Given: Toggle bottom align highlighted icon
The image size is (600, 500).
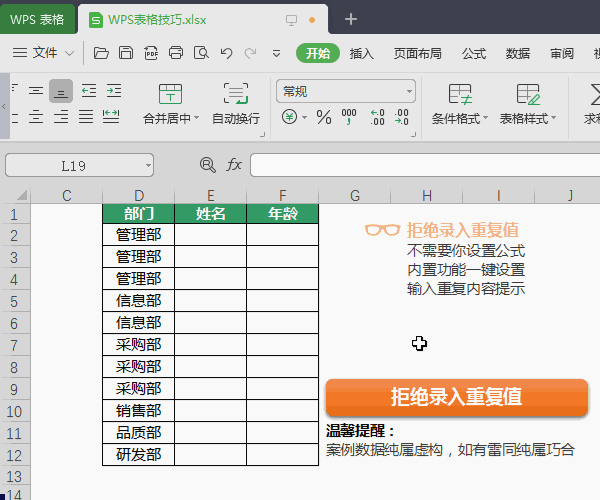Looking at the screenshot, I should (61, 91).
